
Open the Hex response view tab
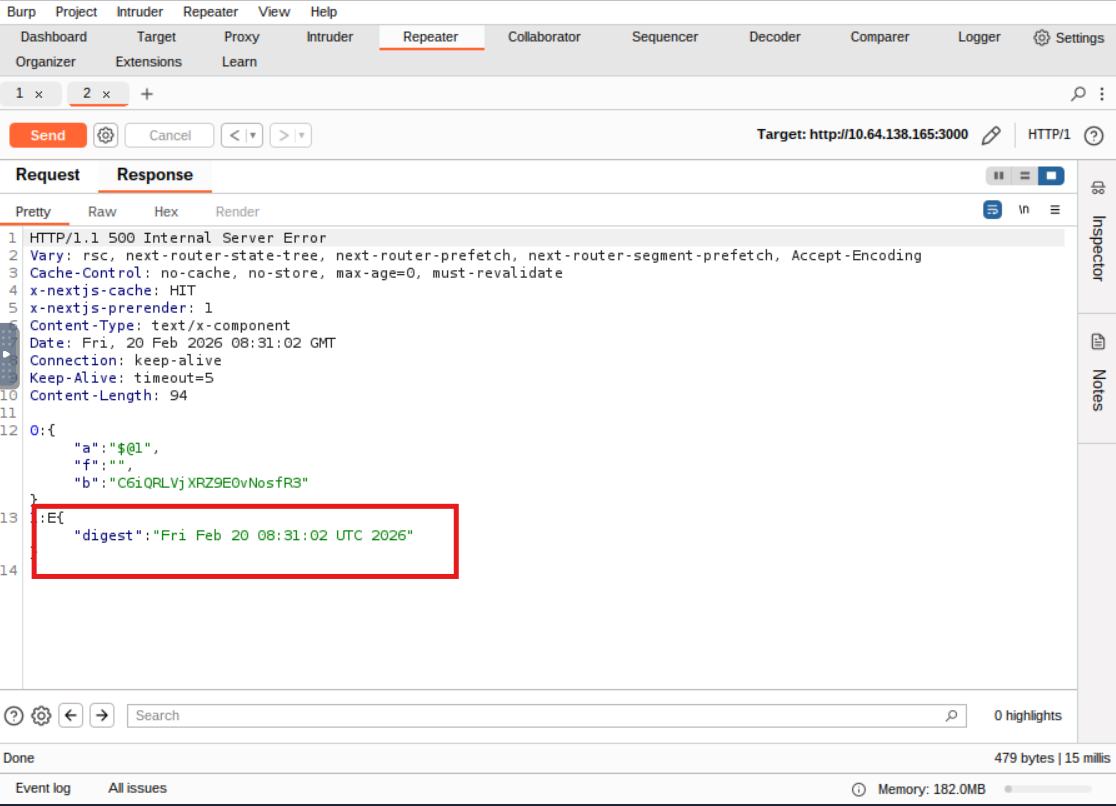coord(166,212)
